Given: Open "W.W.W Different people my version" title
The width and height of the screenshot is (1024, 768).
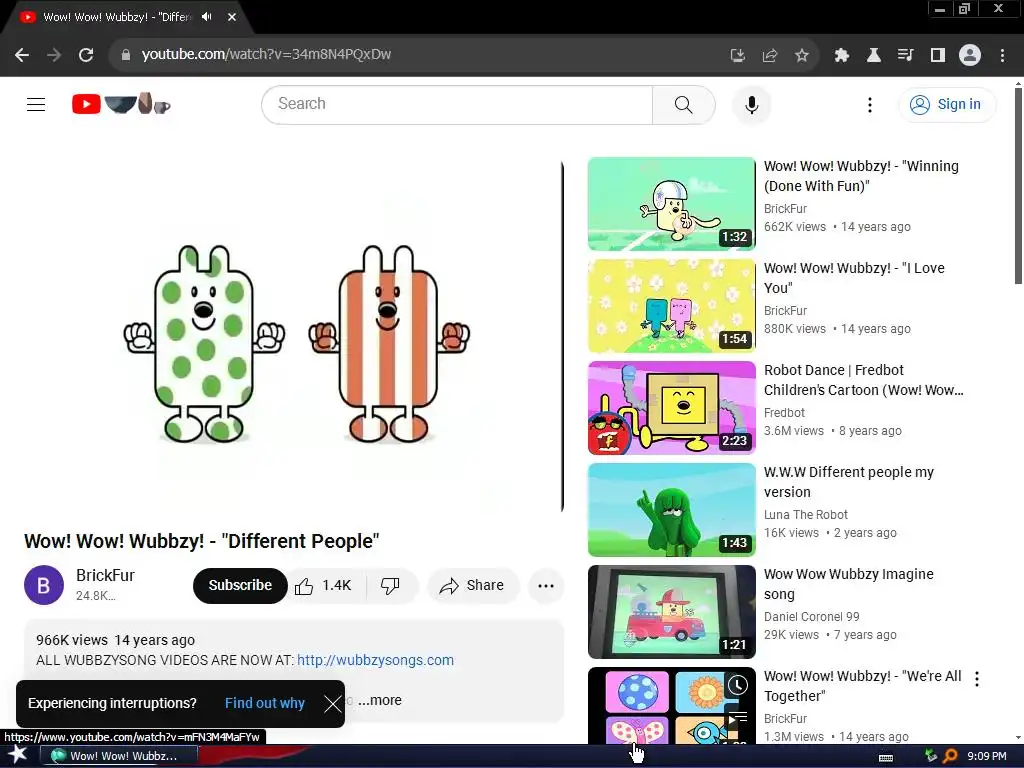Looking at the screenshot, I should 849,482.
